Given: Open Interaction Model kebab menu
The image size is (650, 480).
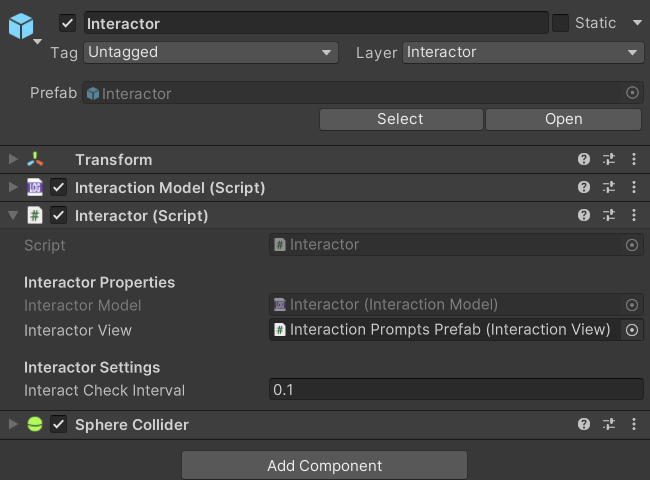Looking at the screenshot, I should coord(633,187).
